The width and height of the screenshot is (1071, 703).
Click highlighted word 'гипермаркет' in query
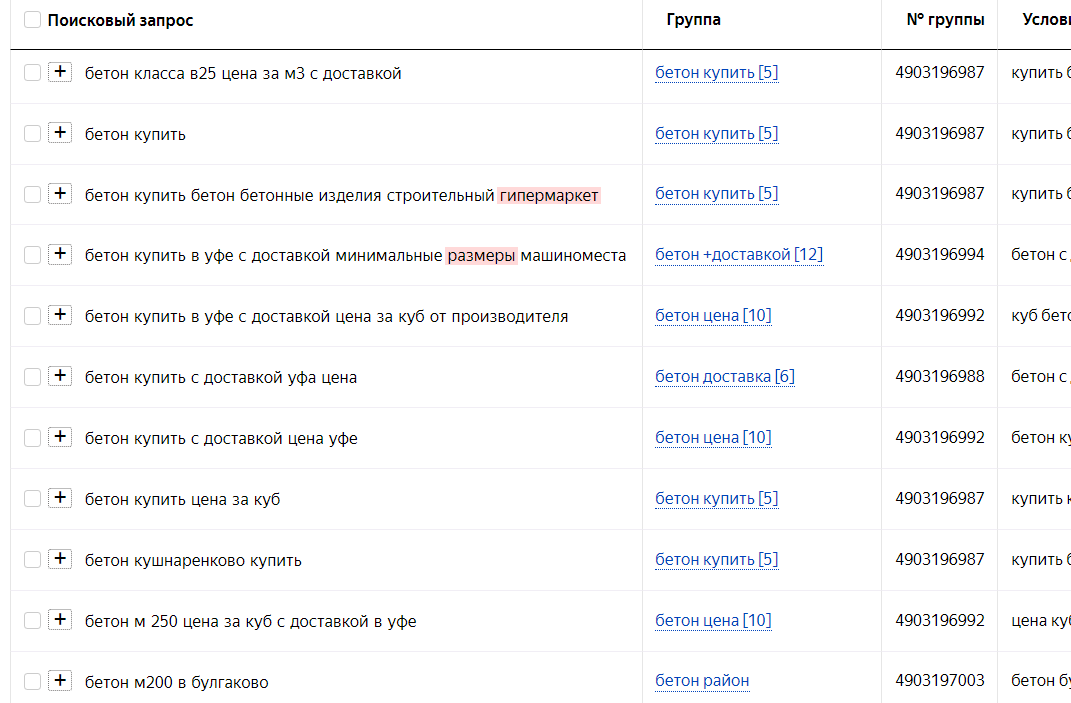pos(548,195)
